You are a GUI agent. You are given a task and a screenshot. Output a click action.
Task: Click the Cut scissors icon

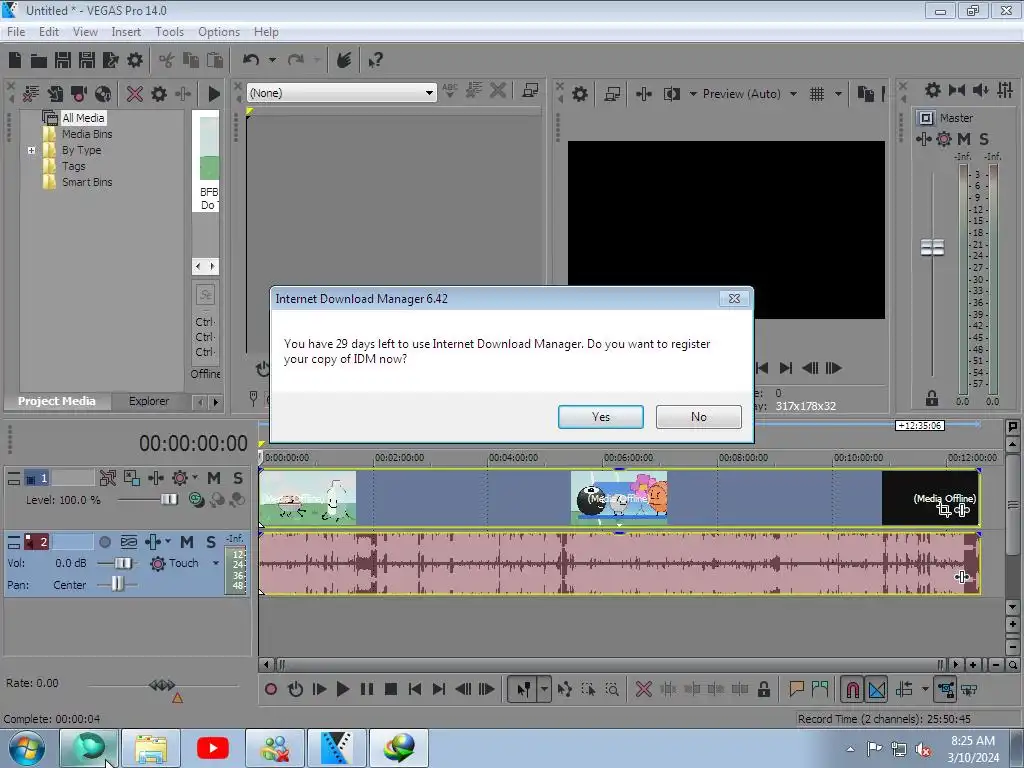(167, 60)
